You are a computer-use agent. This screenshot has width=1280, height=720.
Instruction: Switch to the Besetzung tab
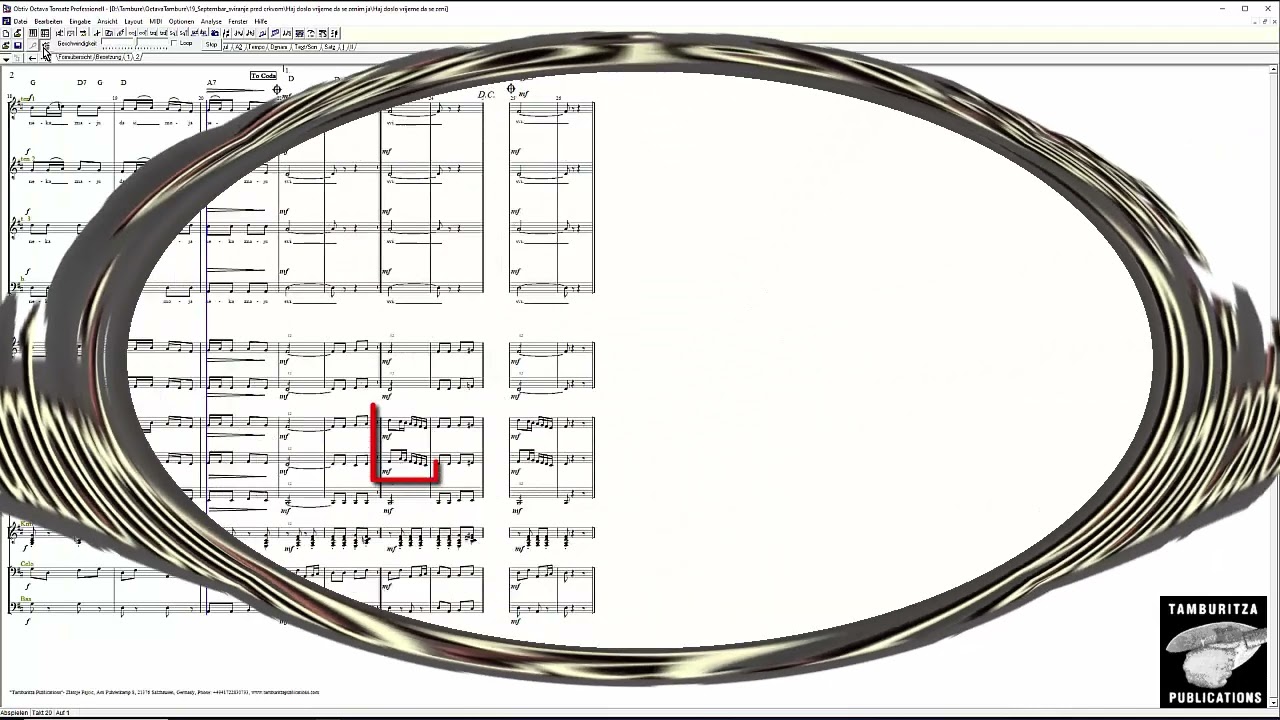[107, 57]
